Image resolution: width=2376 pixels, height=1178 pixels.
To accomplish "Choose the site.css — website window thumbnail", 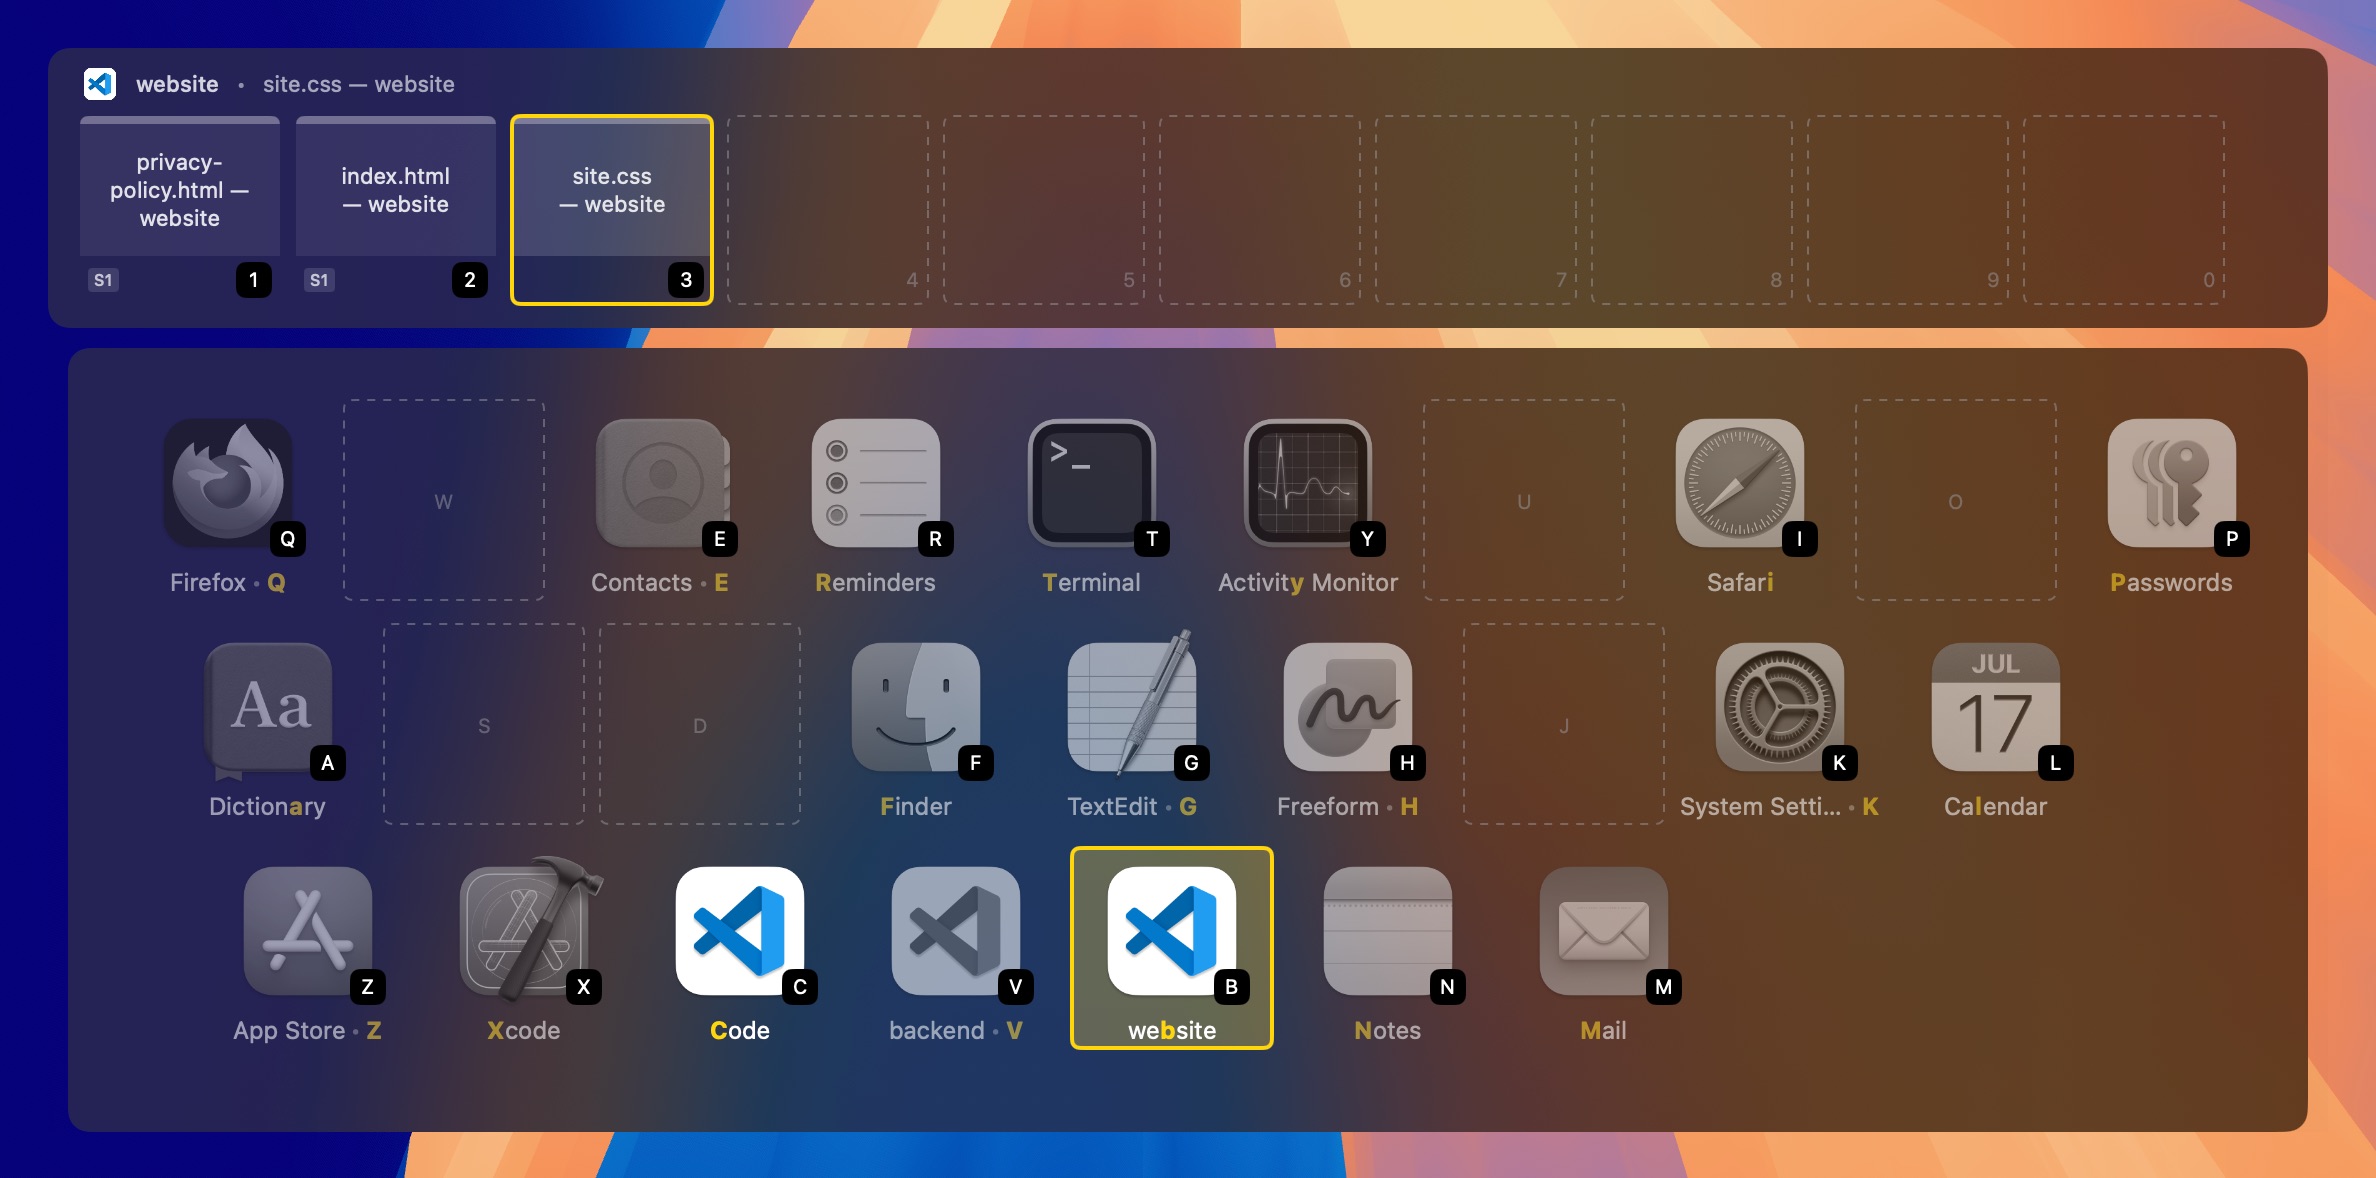I will click(612, 209).
